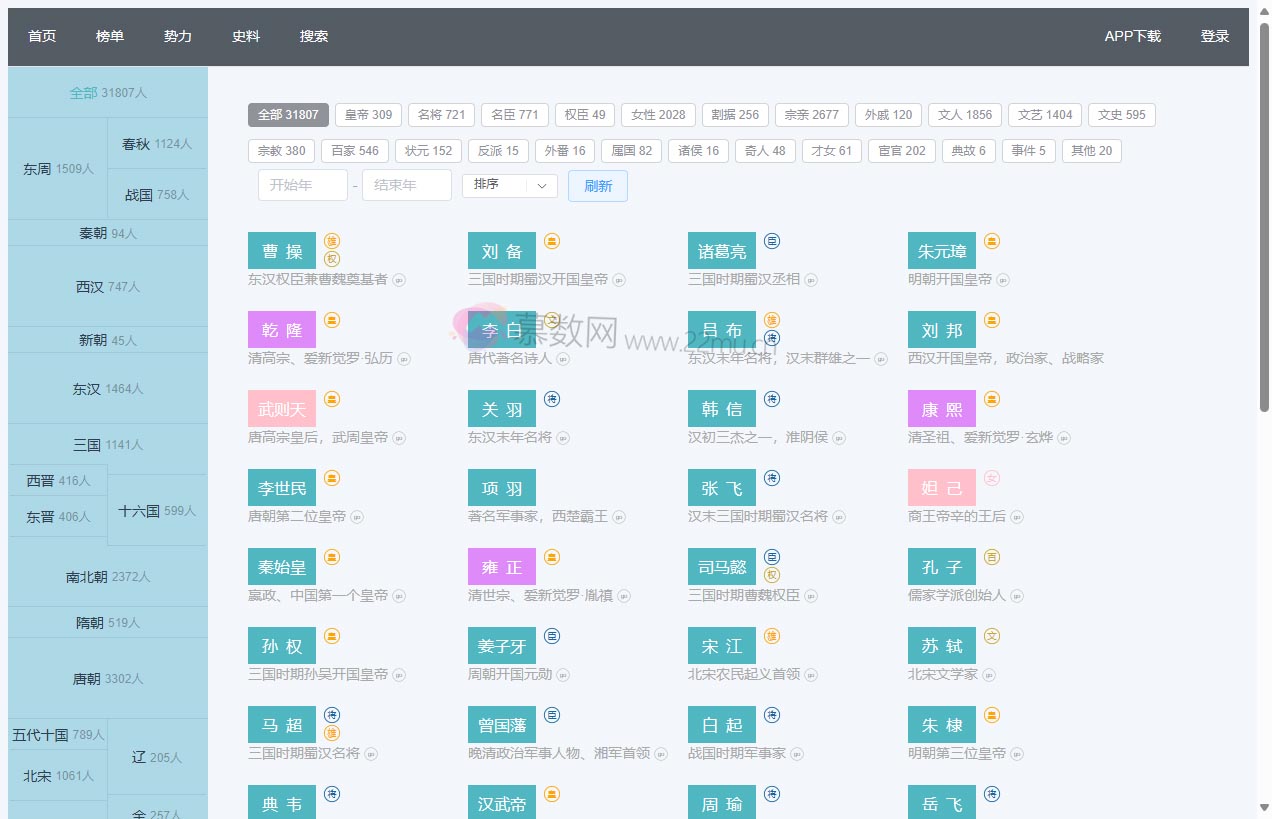Screen dimensions: 1272x819
Task: Click the 雄 badge beside 曹操
Action: click(x=332, y=241)
